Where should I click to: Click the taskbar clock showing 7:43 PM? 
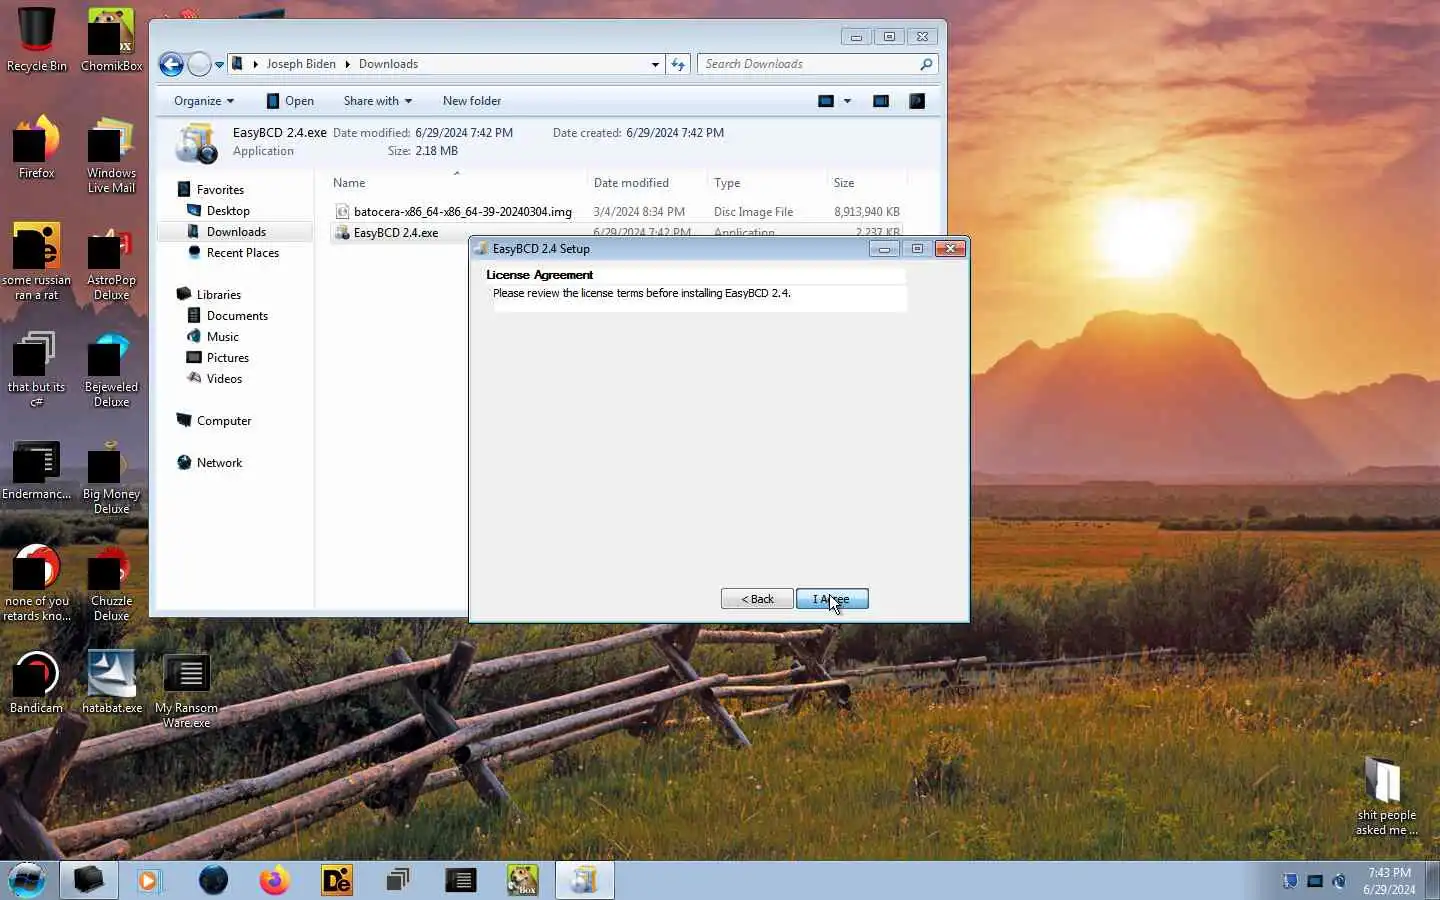(1389, 881)
